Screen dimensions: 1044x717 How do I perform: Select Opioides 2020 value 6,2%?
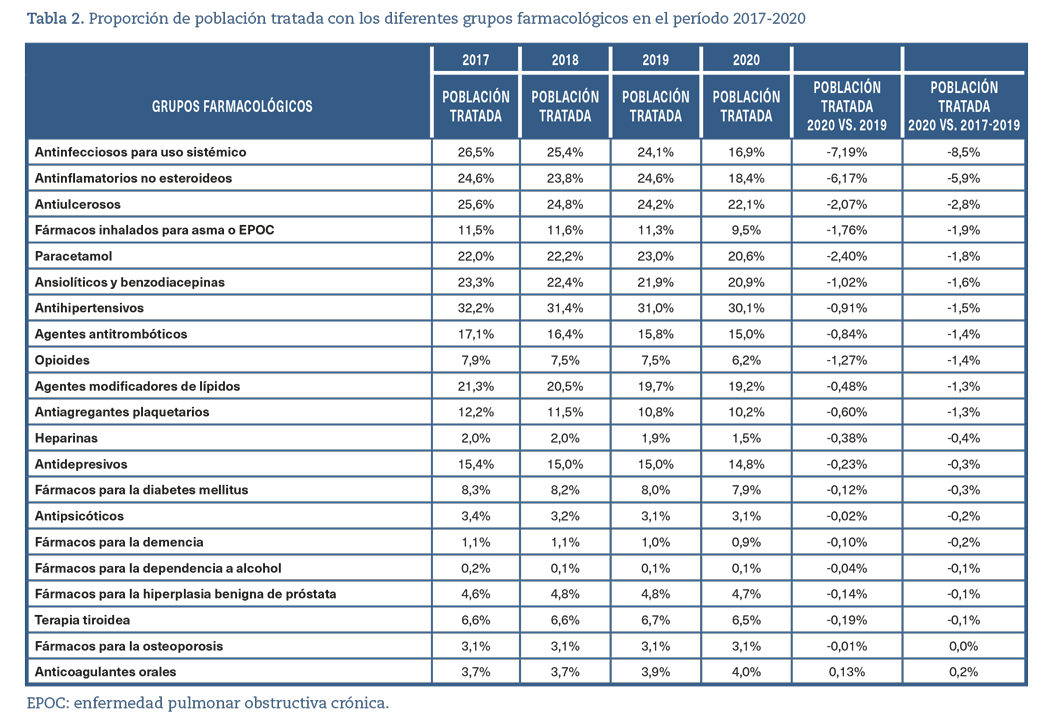(746, 360)
